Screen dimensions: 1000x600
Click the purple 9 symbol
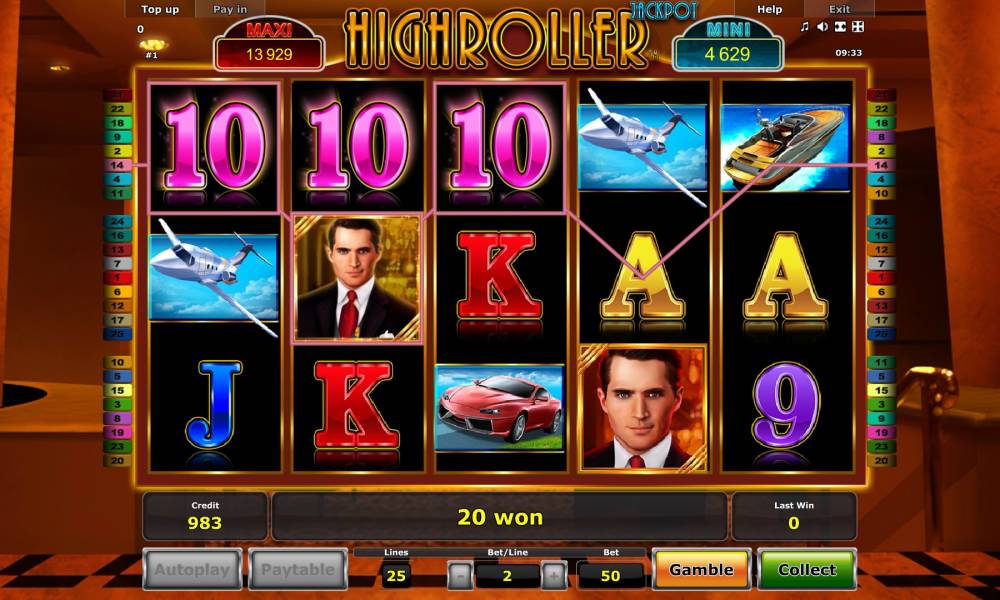[x=786, y=405]
